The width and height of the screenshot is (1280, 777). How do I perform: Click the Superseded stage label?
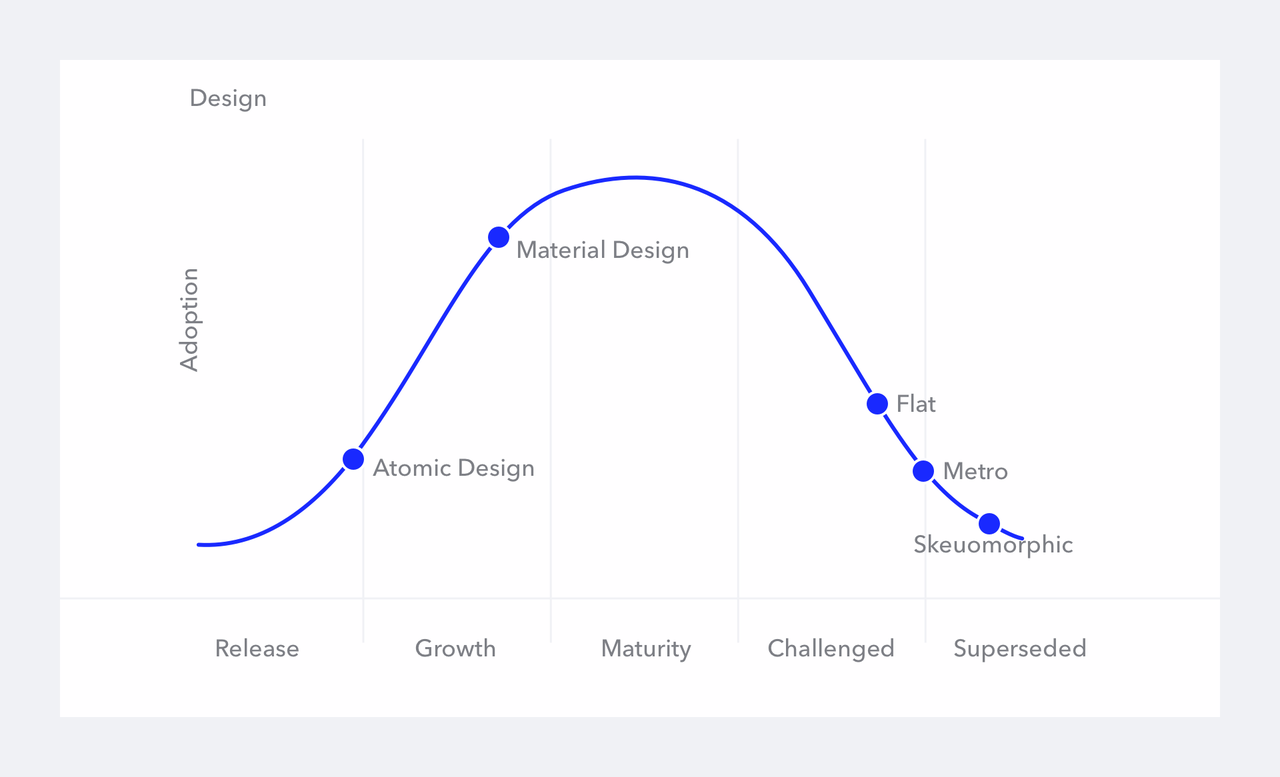click(x=1020, y=649)
